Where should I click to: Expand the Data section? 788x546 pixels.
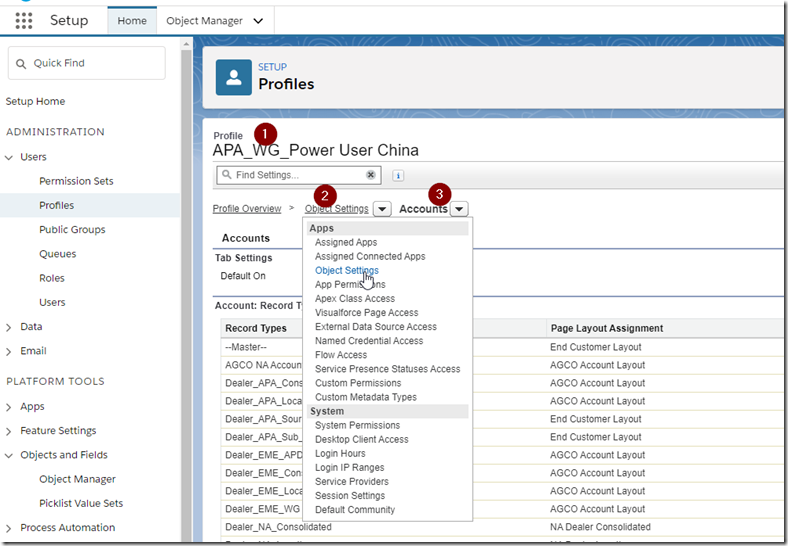(9, 327)
